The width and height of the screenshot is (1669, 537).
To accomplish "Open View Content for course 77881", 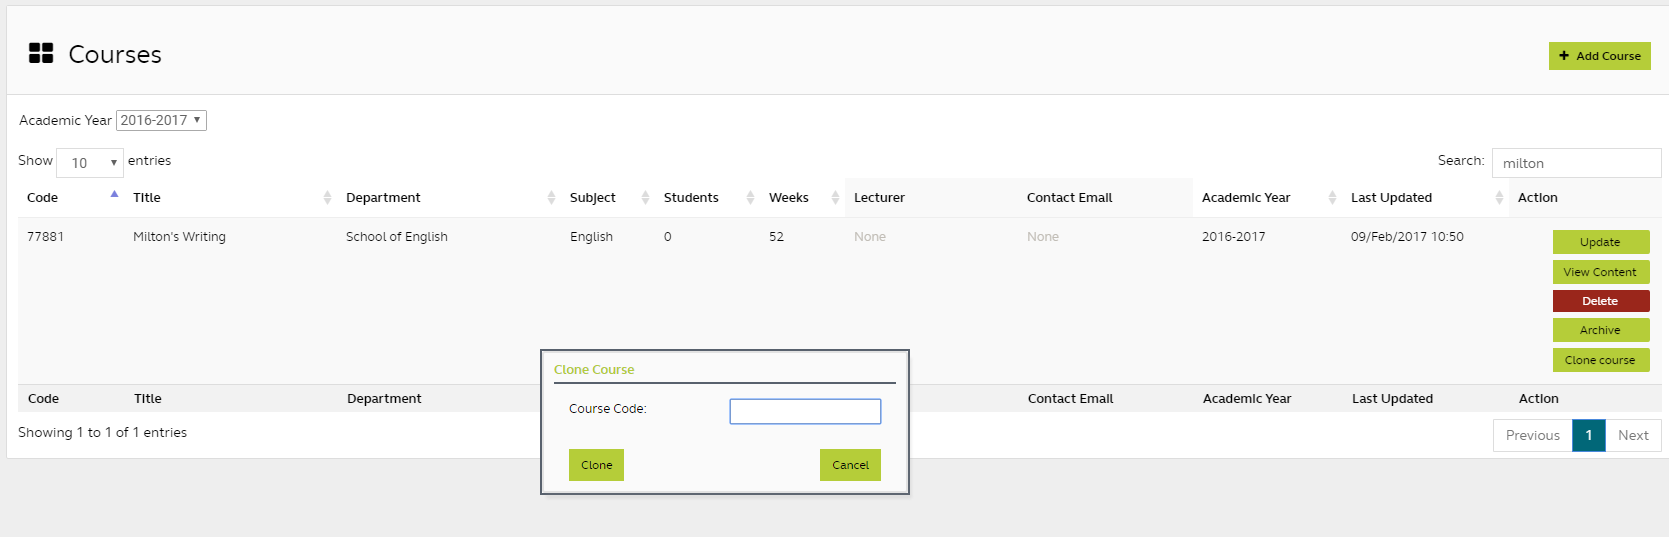I will click(x=1600, y=272).
